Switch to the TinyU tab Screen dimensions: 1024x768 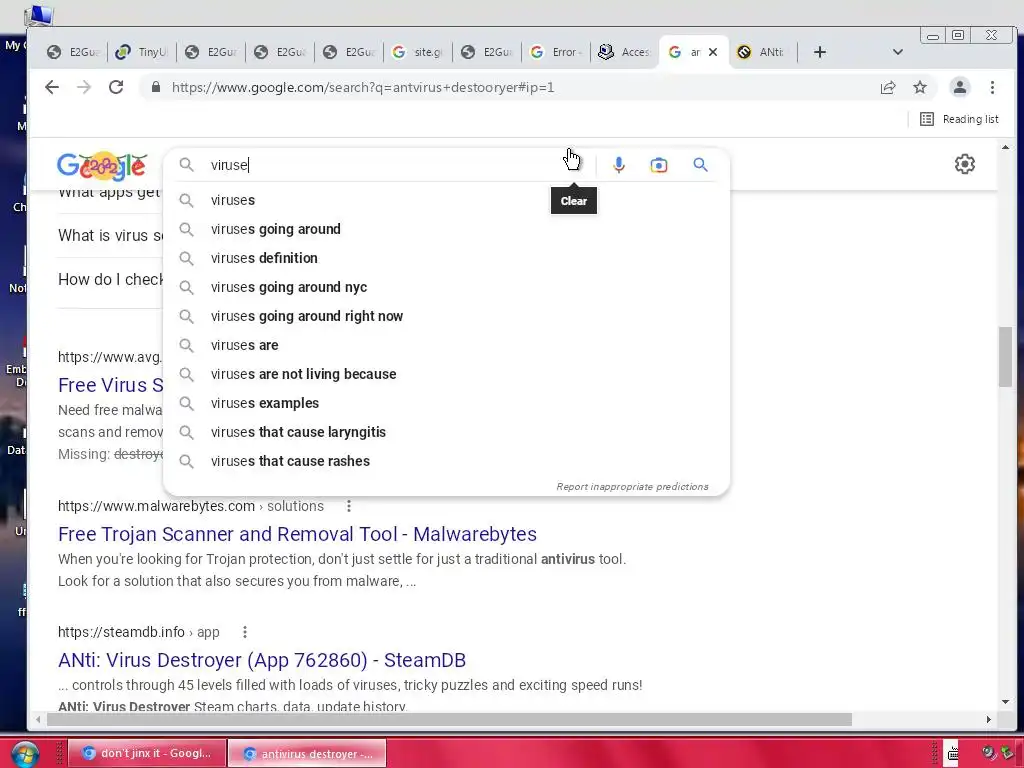coord(142,52)
